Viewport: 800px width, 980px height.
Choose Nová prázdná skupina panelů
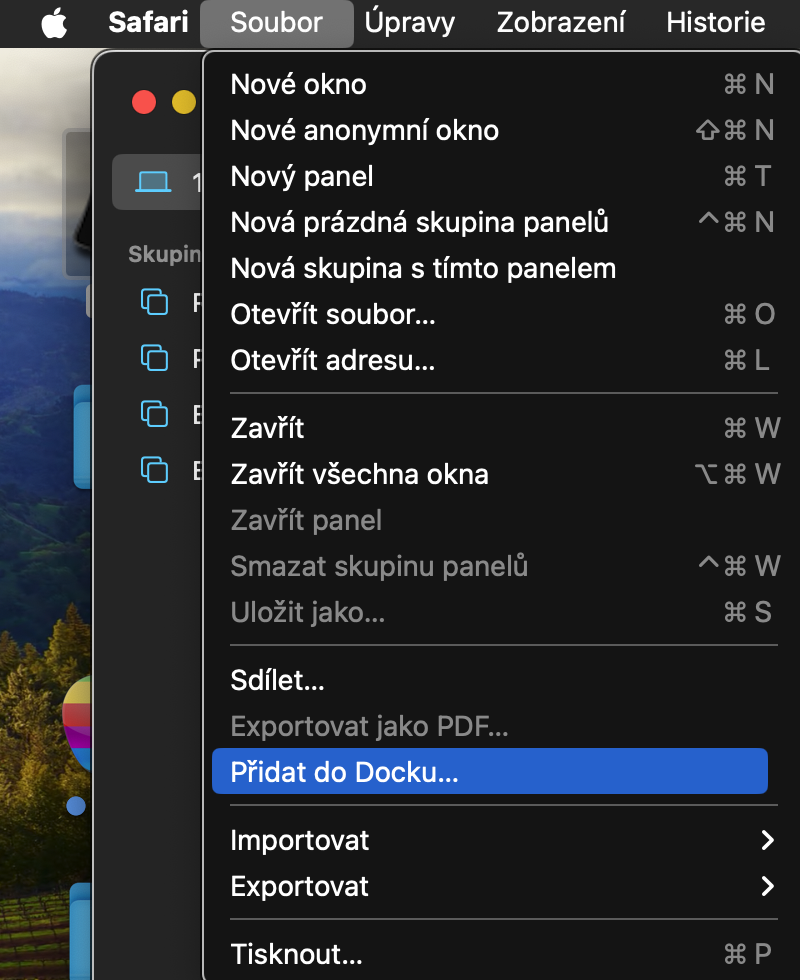419,222
